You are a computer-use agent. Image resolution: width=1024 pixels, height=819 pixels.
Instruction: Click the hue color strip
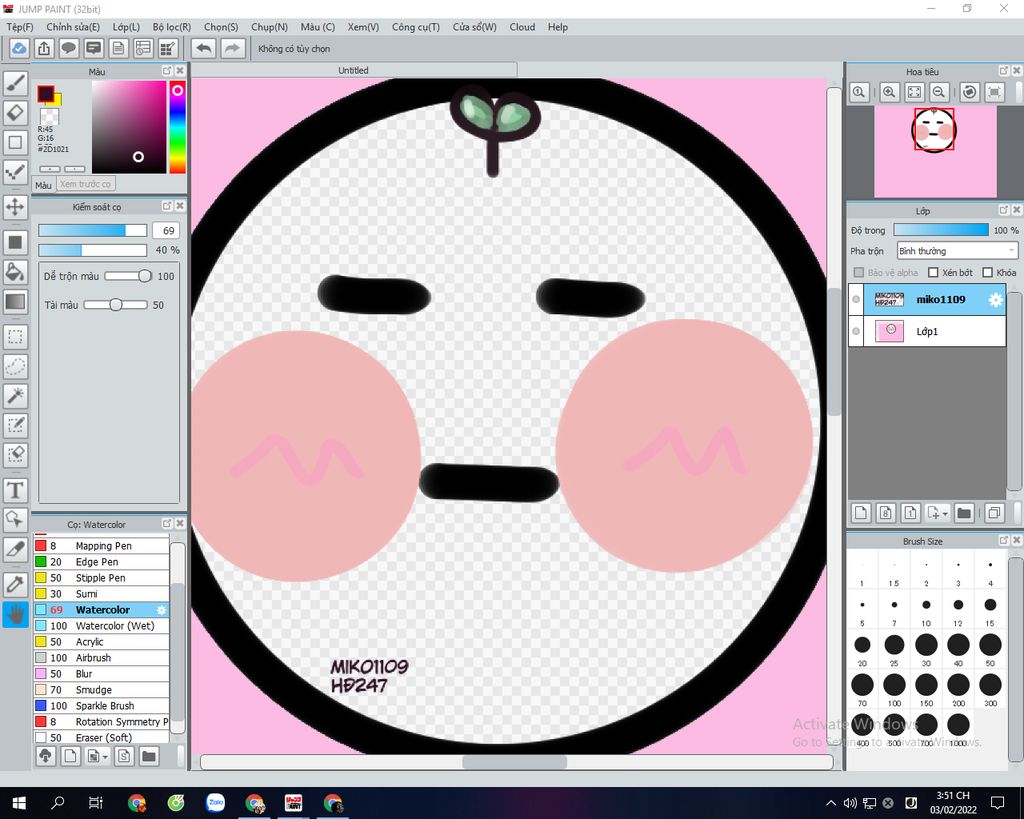point(177,127)
